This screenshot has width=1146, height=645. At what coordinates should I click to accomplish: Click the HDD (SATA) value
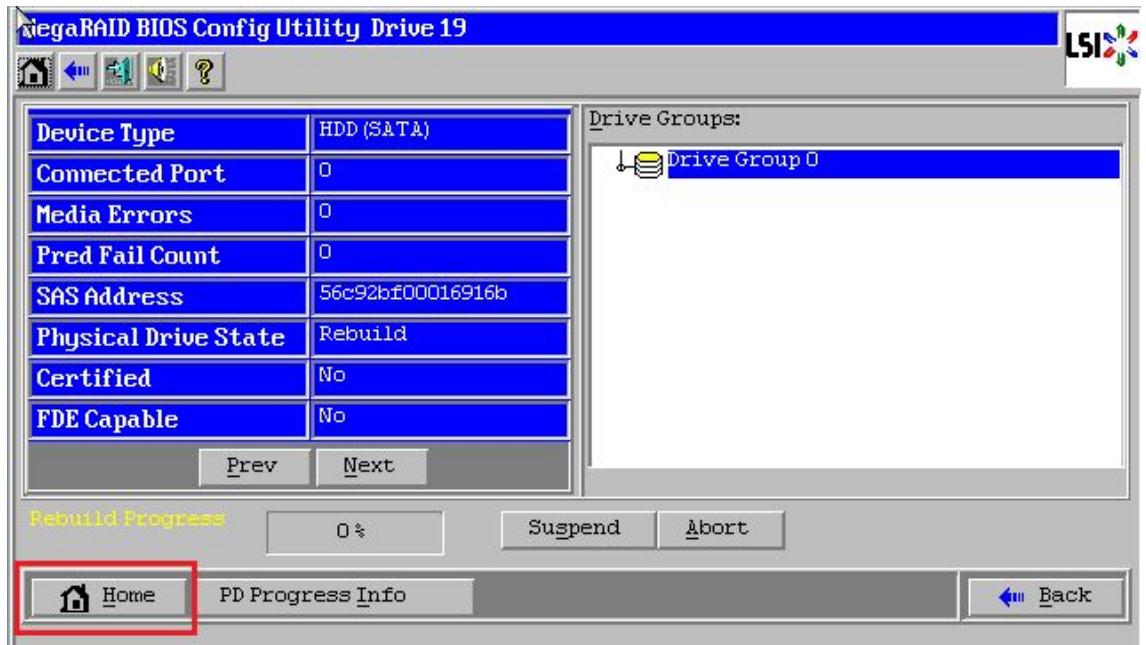[374, 129]
